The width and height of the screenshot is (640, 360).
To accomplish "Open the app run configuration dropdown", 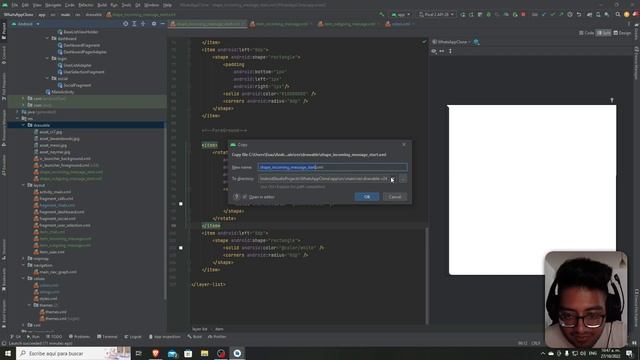I will [401, 14].
